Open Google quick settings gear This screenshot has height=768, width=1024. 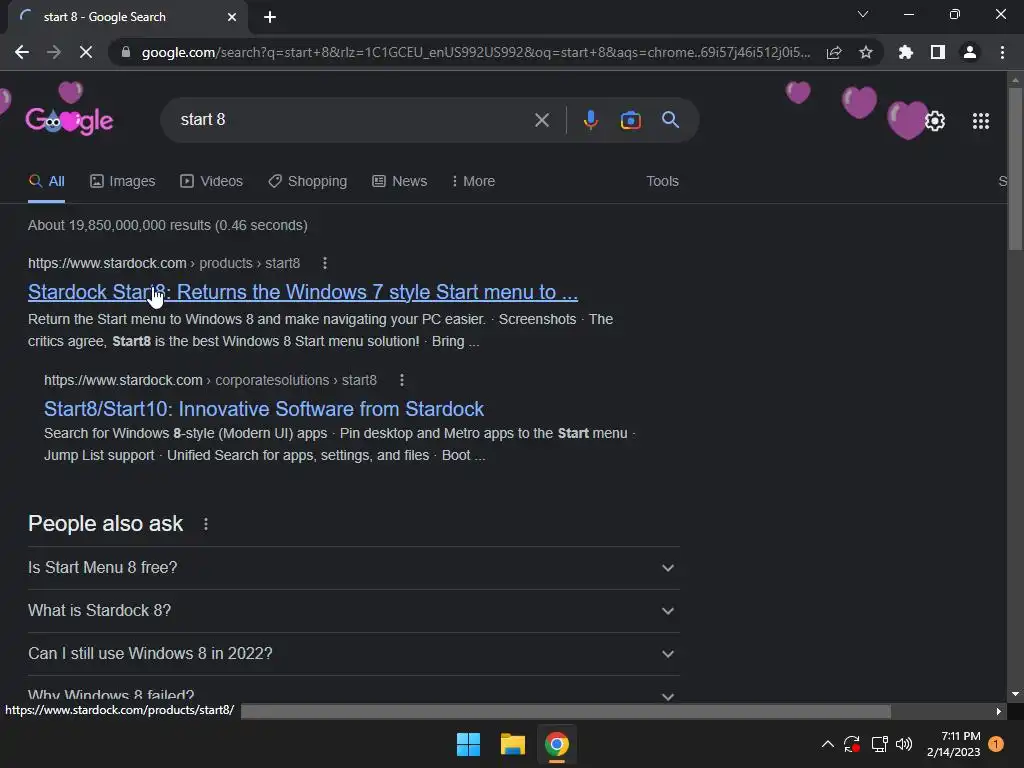point(935,121)
